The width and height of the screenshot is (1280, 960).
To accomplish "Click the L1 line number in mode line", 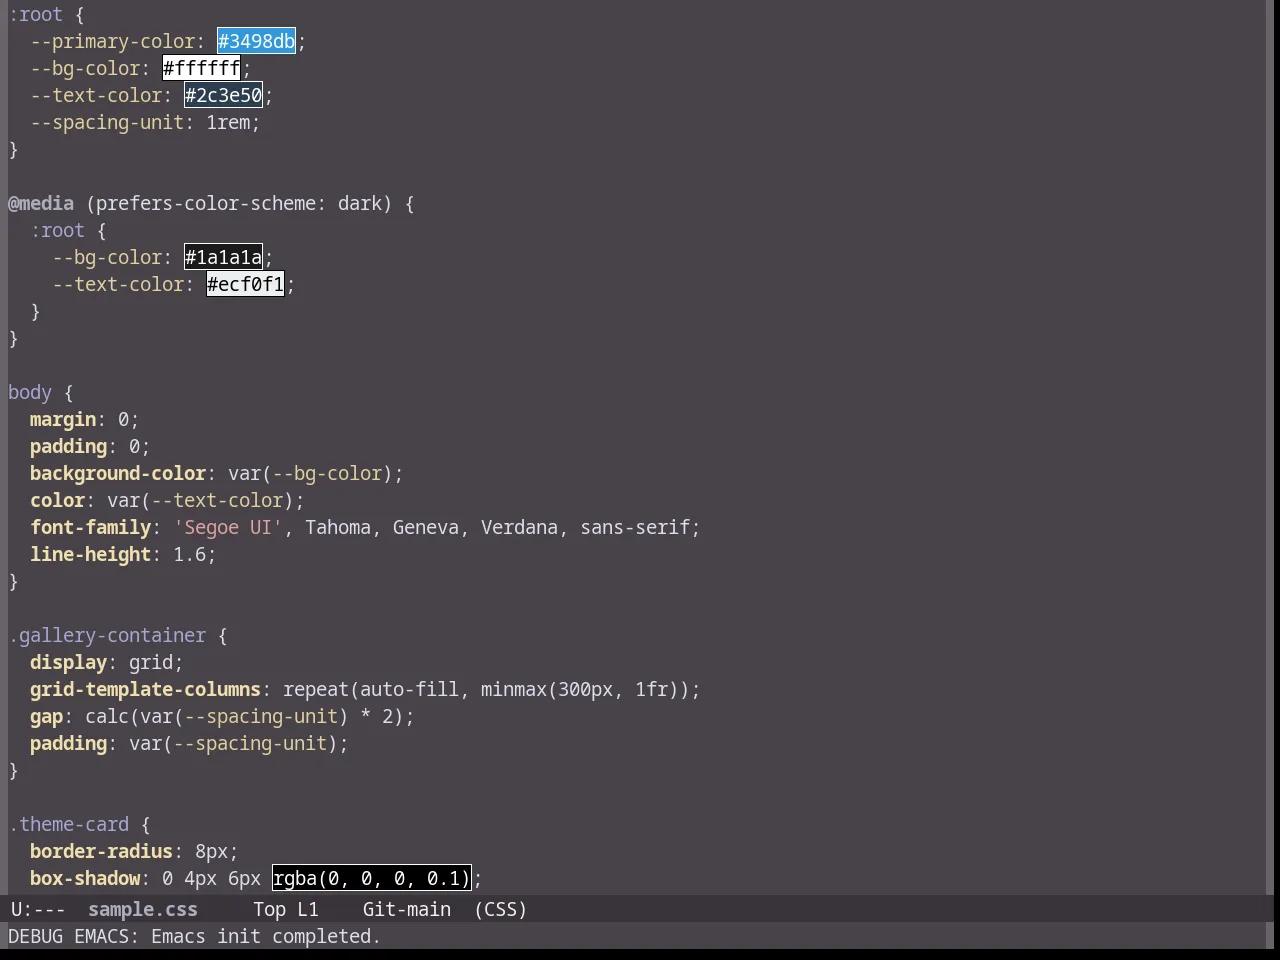I will (308, 909).
